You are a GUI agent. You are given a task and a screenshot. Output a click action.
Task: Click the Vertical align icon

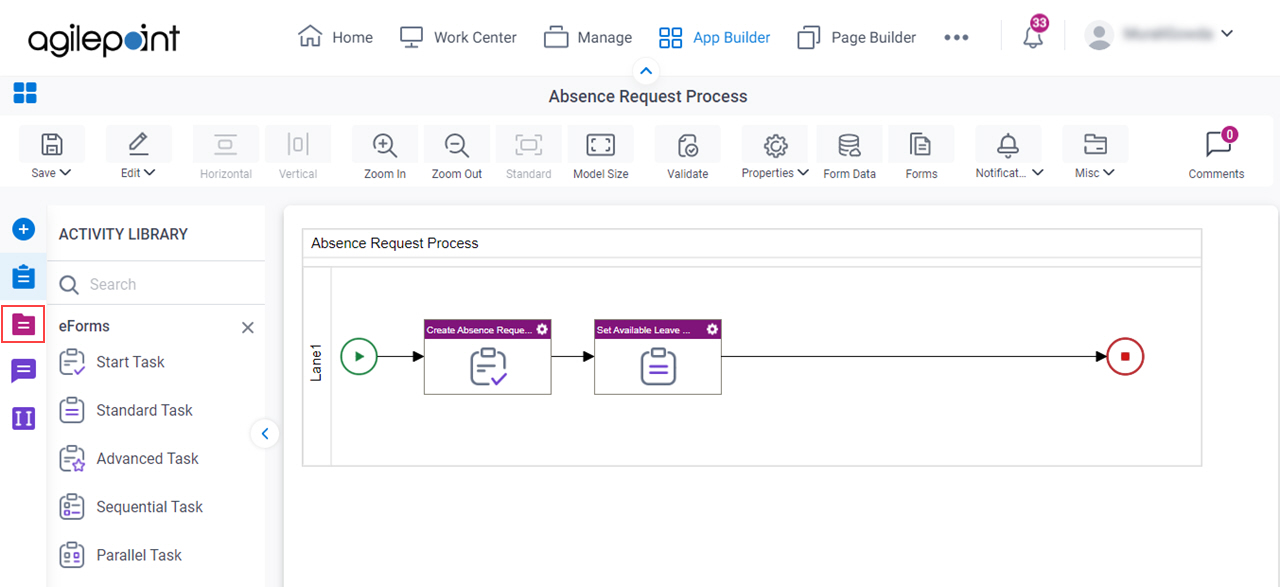click(x=298, y=145)
